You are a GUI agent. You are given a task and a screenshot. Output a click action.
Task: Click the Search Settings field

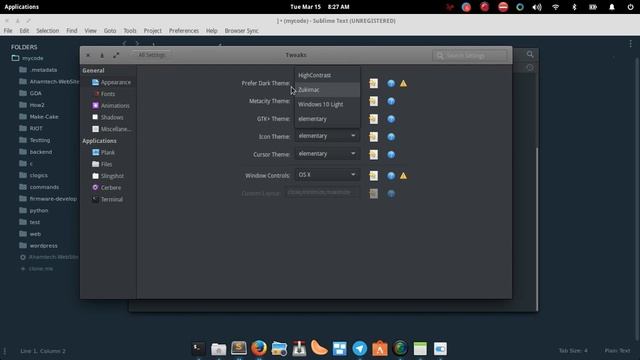click(470, 55)
